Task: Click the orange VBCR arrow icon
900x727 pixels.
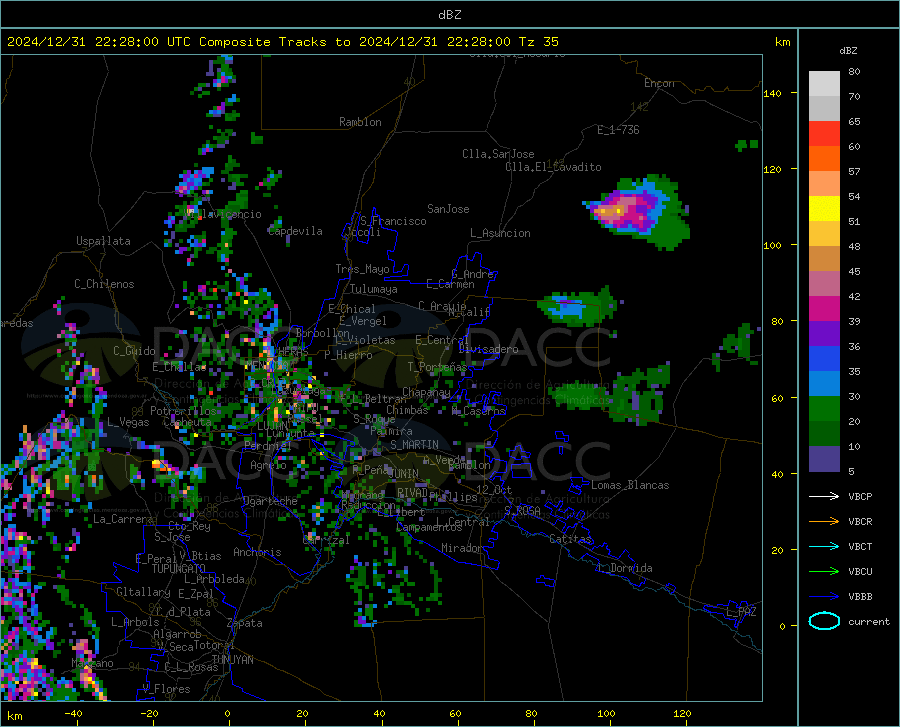Action: pyautogui.click(x=824, y=521)
